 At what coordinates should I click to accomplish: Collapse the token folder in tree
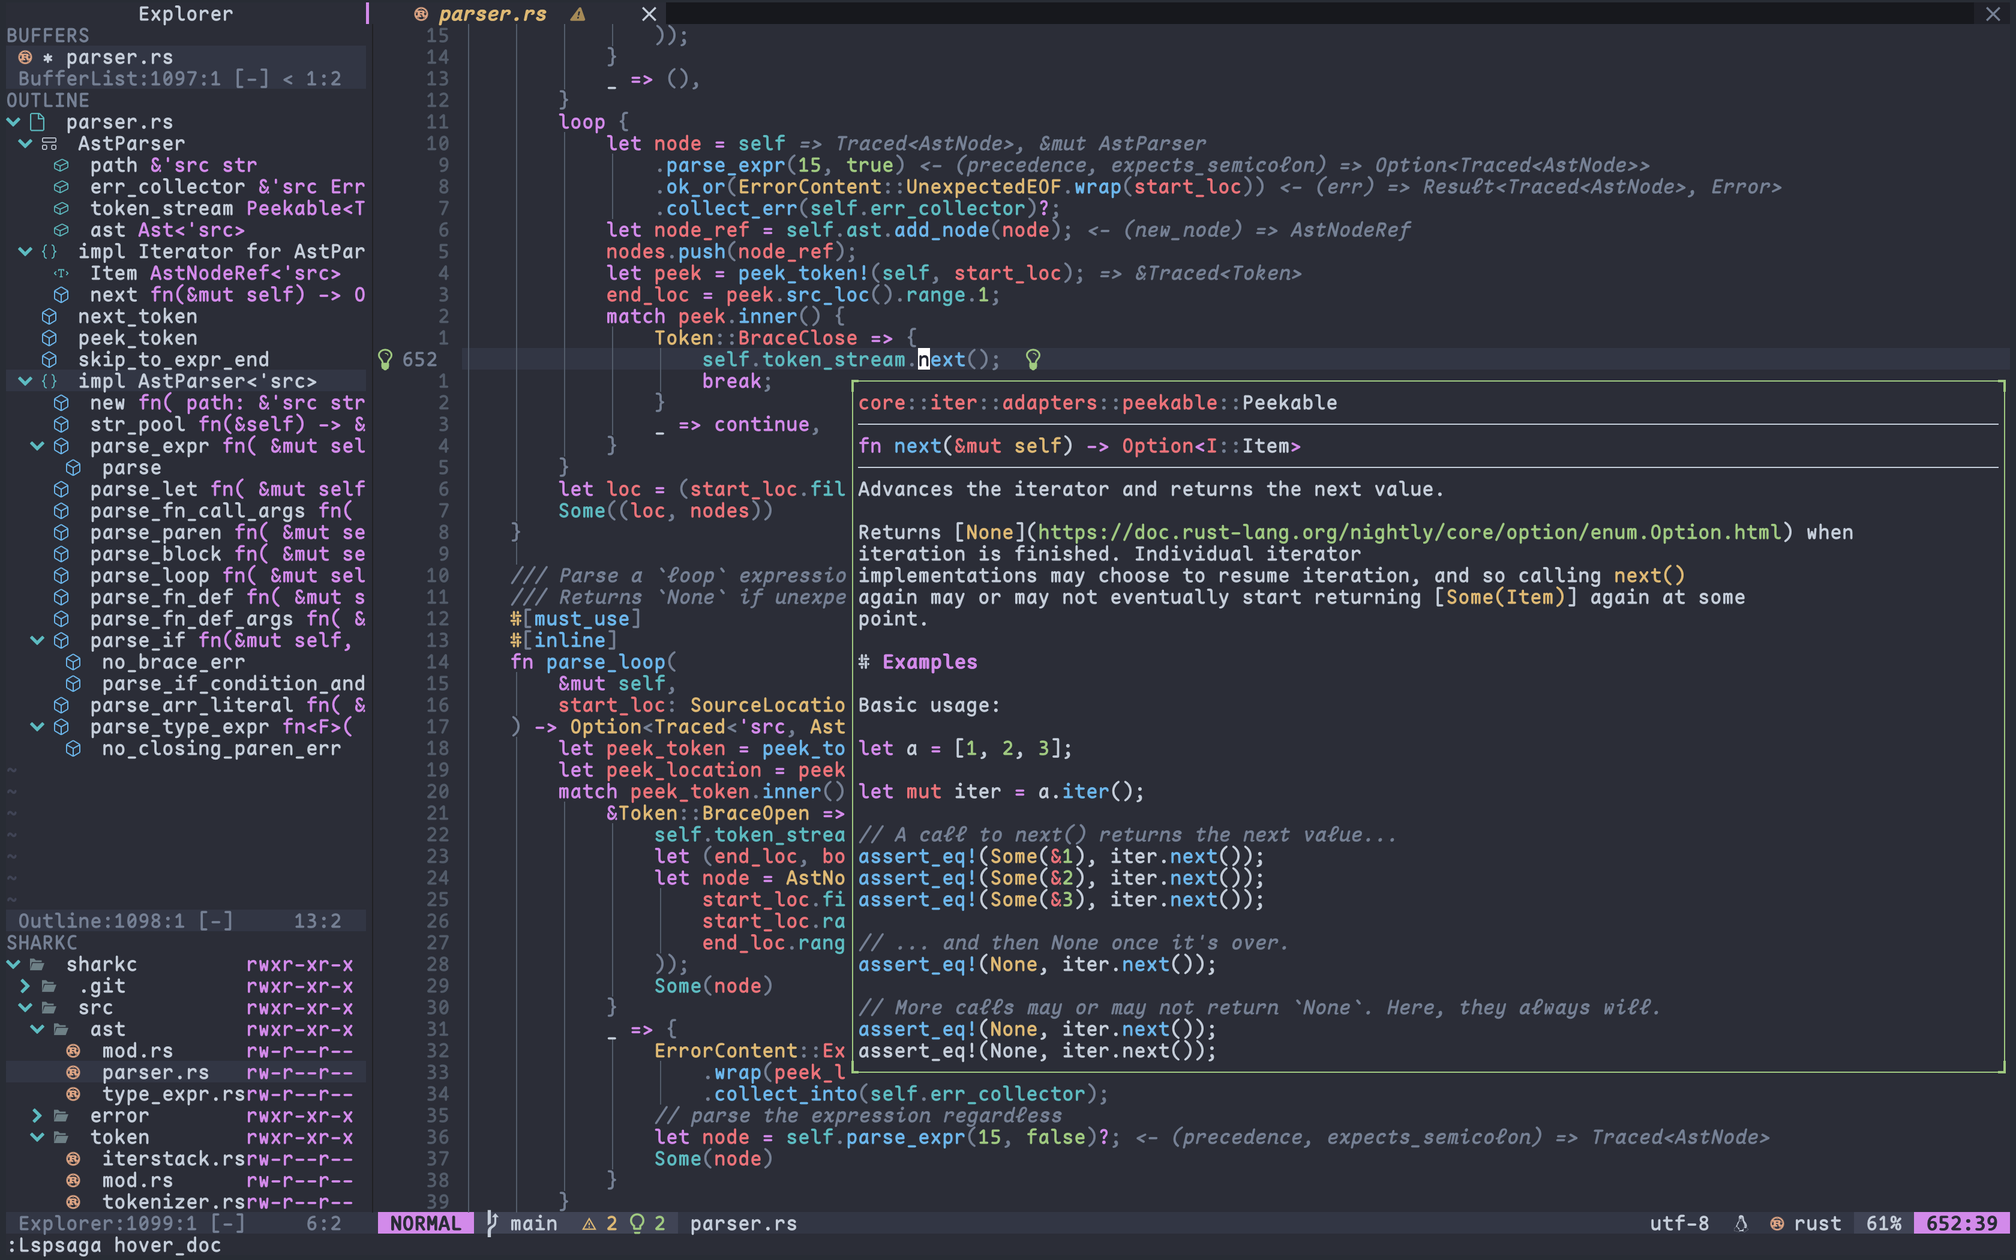tap(38, 1138)
